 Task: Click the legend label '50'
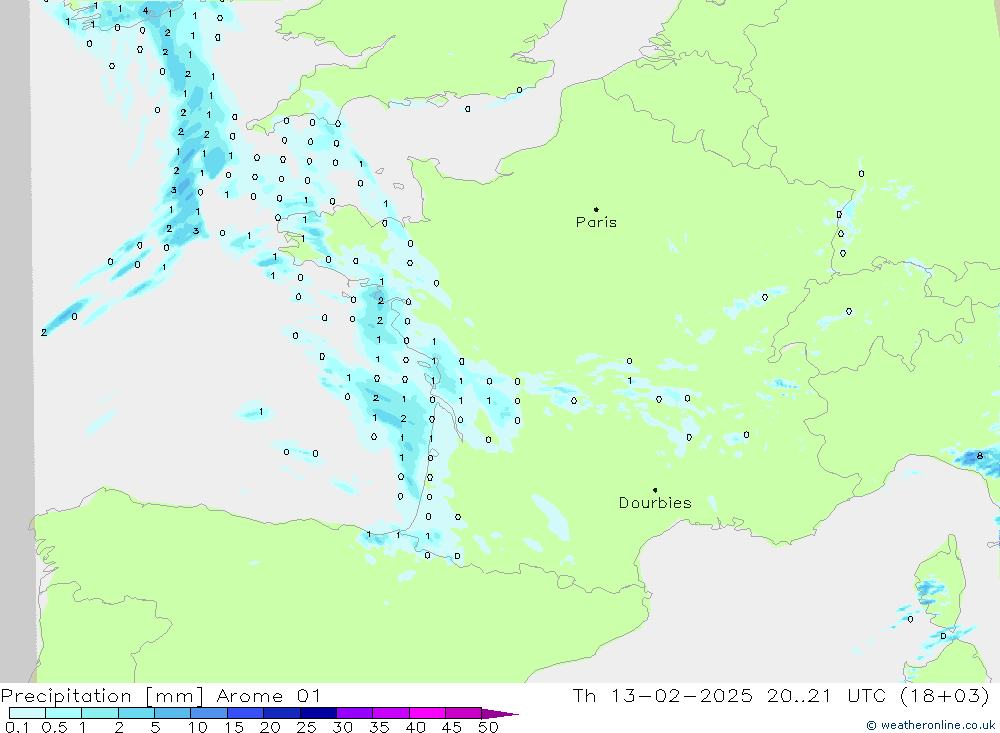point(488,727)
